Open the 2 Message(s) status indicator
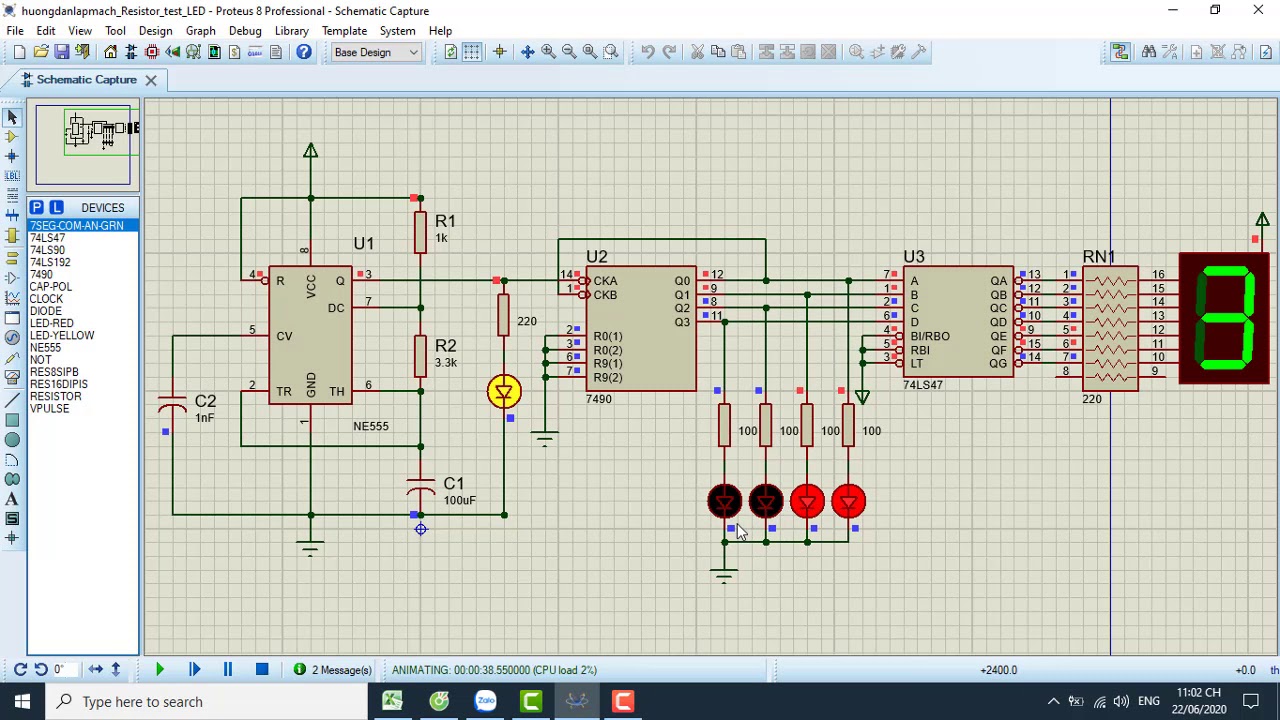This screenshot has height=720, width=1280. pyautogui.click(x=333, y=670)
